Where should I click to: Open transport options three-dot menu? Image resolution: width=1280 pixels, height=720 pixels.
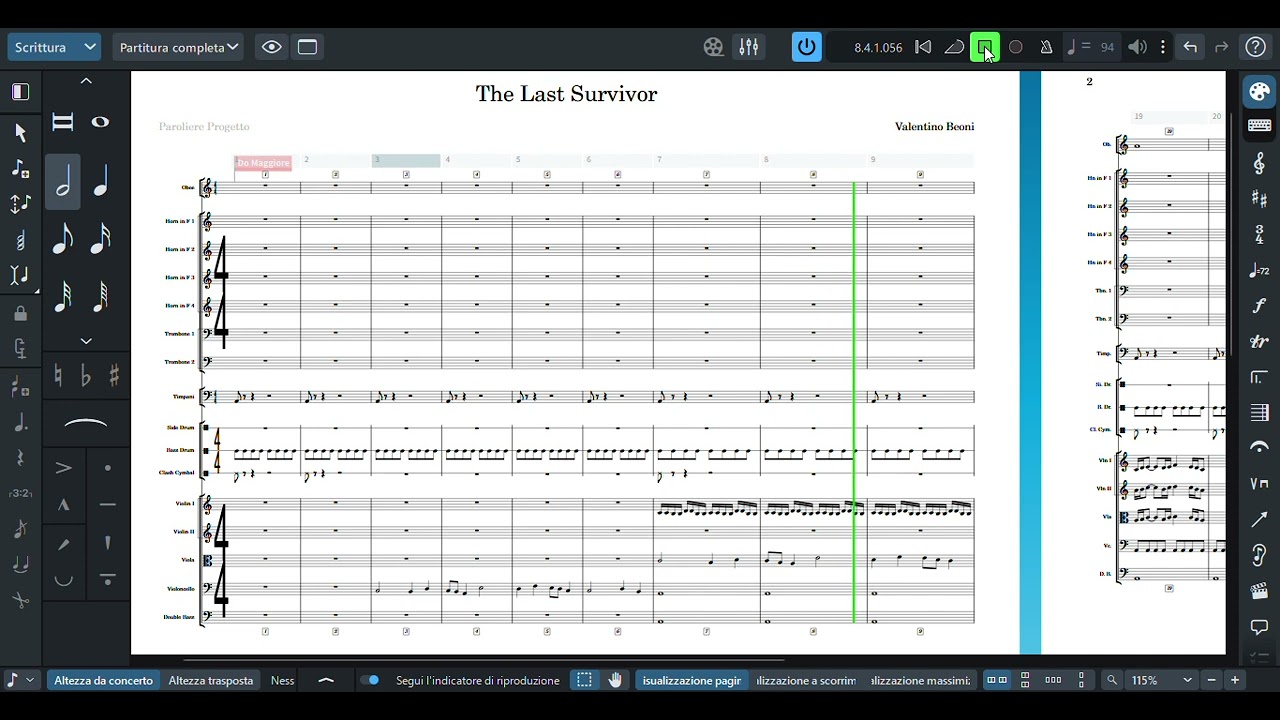(1162, 47)
